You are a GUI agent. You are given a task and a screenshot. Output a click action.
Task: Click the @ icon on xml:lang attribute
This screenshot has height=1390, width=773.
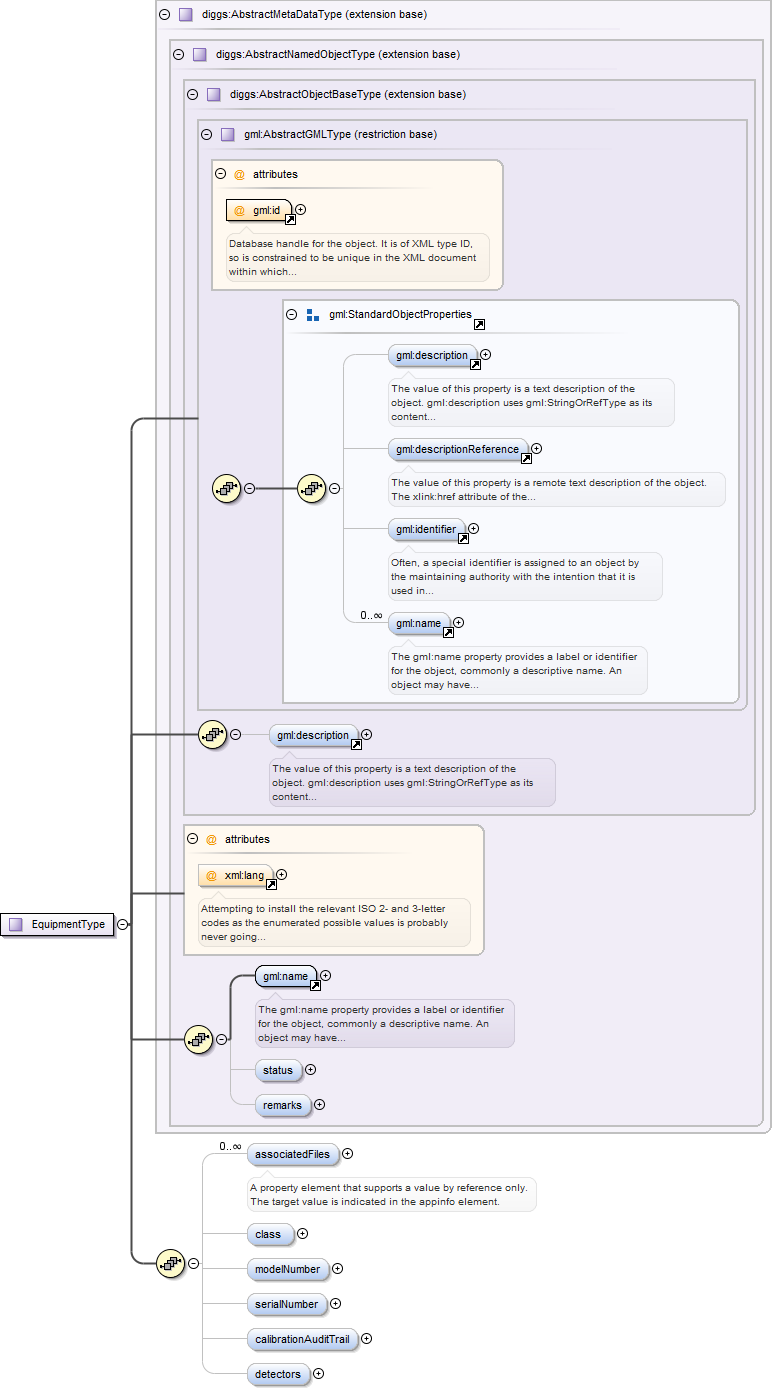coord(211,875)
